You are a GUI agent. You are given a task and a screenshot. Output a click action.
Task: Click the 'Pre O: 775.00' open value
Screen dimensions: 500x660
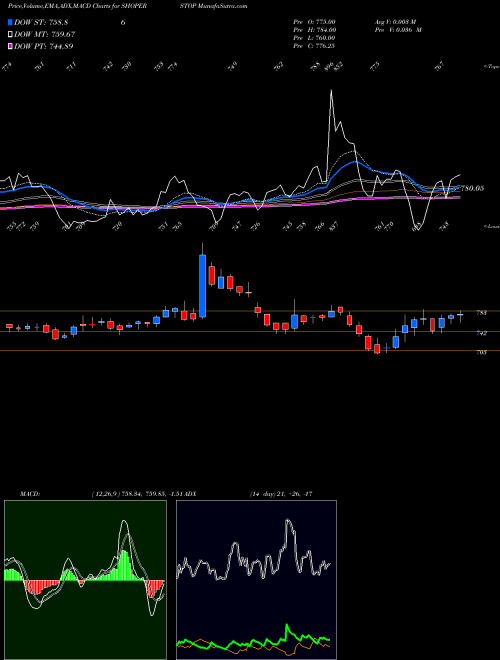314,22
